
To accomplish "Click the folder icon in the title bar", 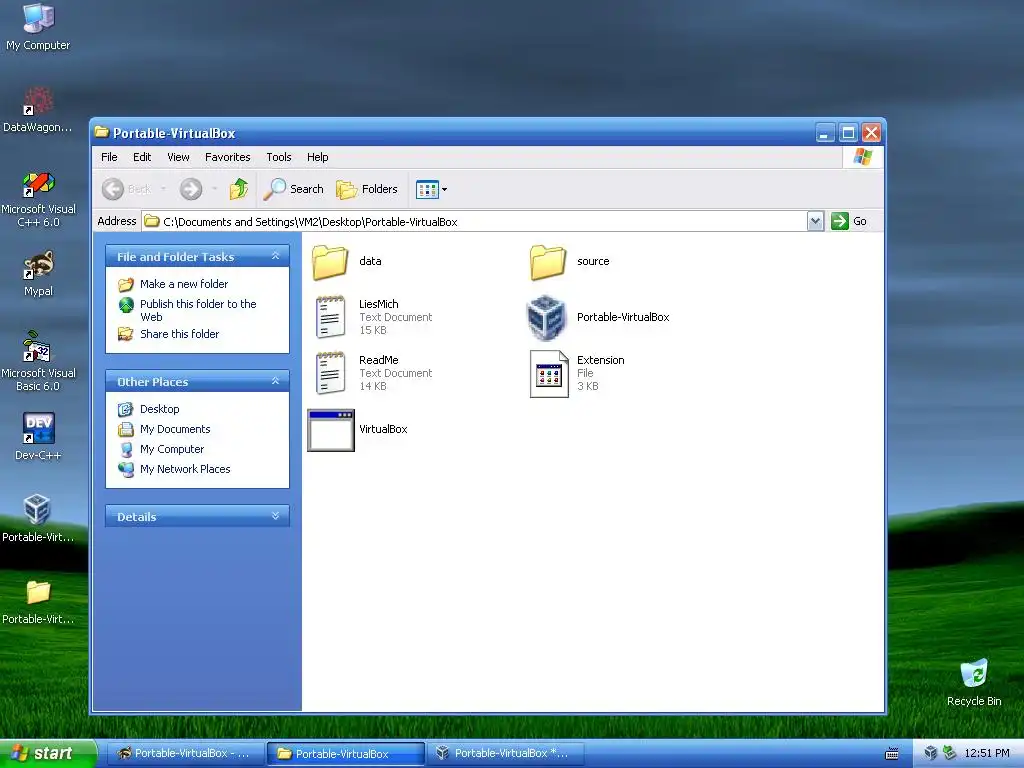I will [x=101, y=133].
